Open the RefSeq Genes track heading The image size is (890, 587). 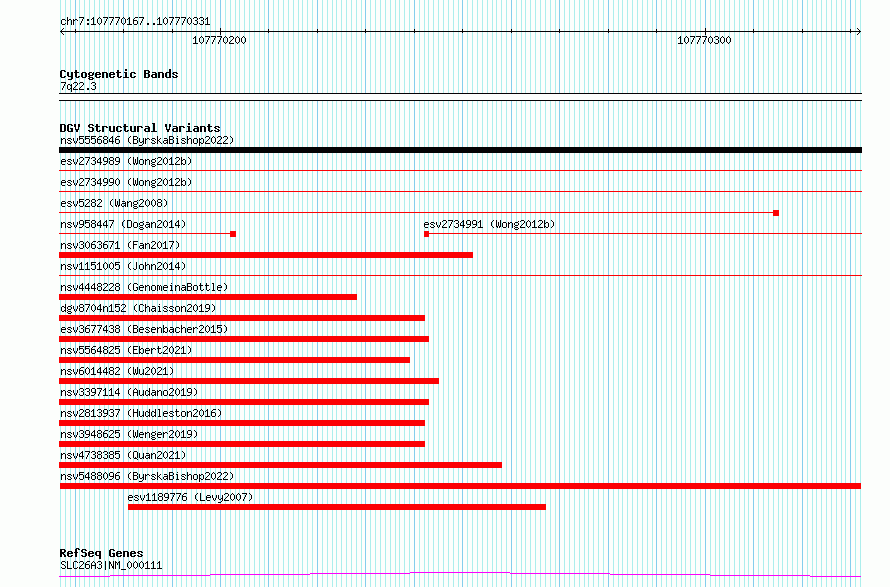101,553
